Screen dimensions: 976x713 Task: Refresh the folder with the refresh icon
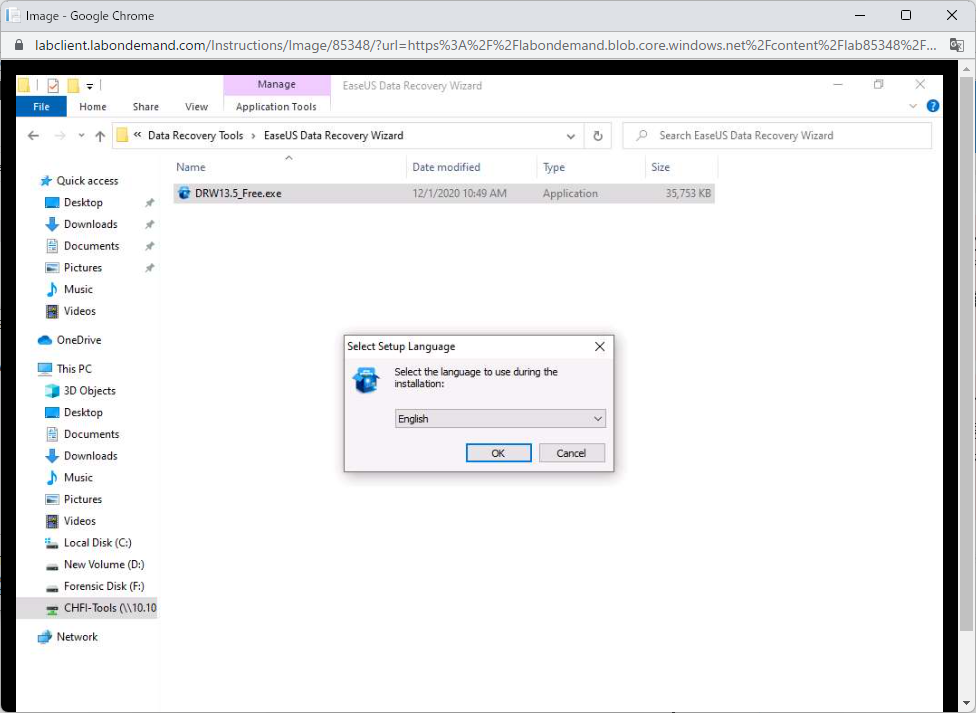596,135
